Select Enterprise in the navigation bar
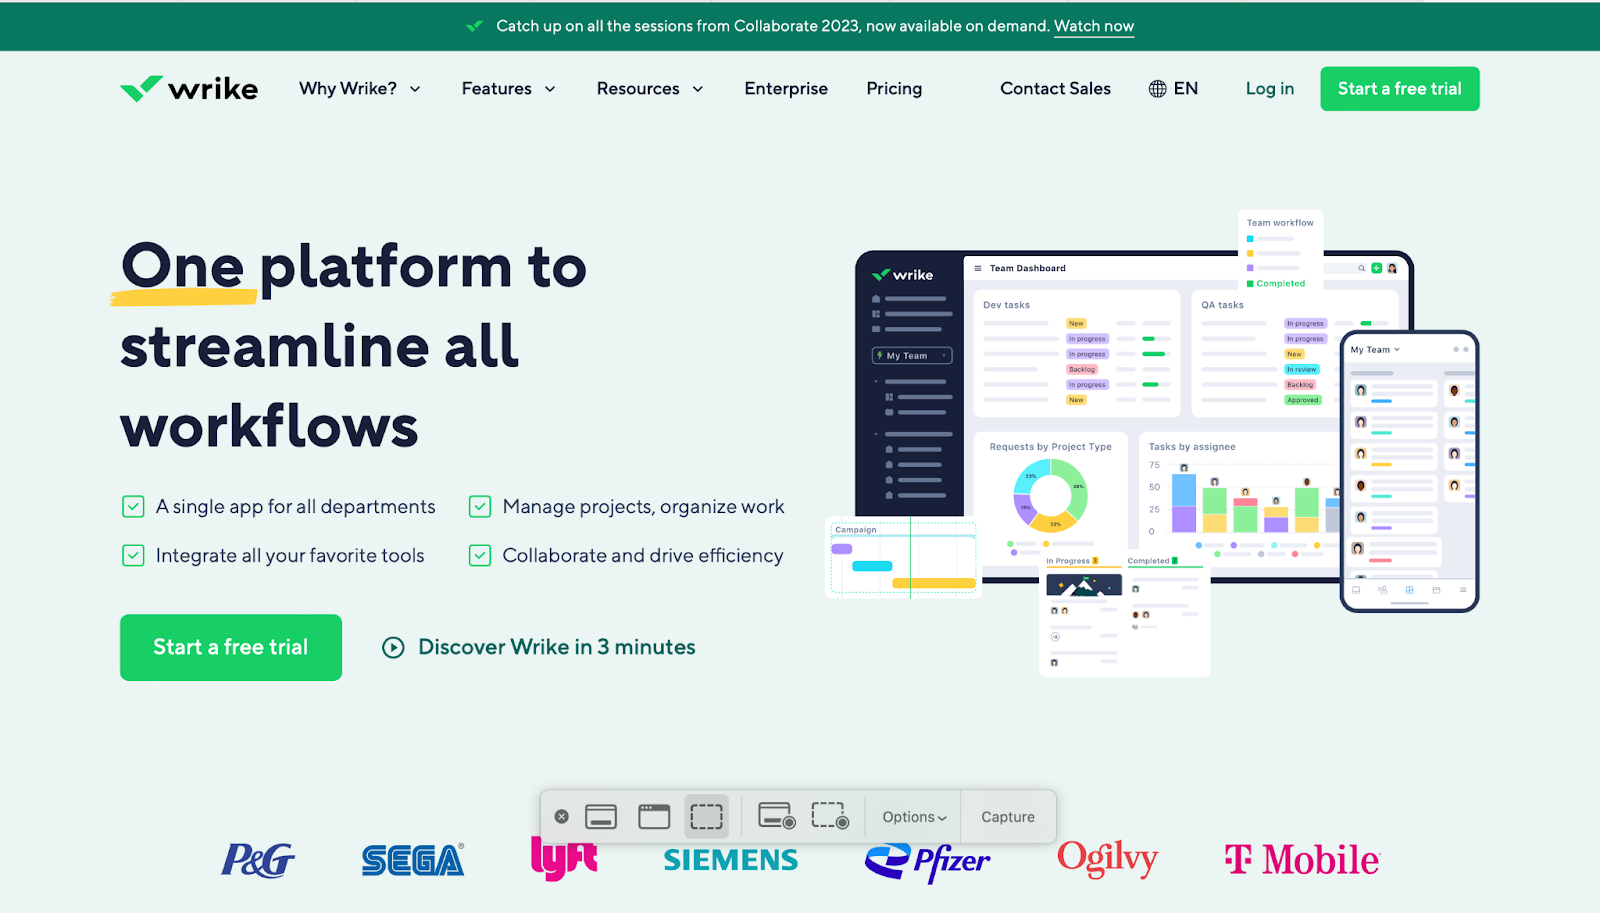The image size is (1600, 913). pos(786,88)
